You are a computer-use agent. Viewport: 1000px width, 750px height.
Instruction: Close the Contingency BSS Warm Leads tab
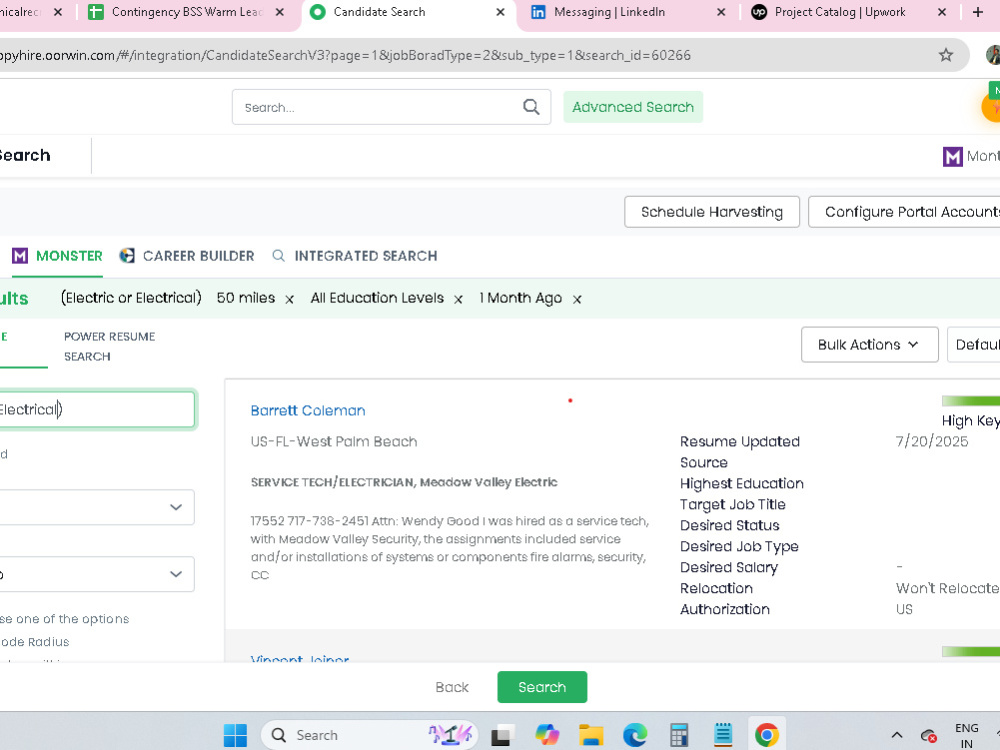(x=280, y=12)
